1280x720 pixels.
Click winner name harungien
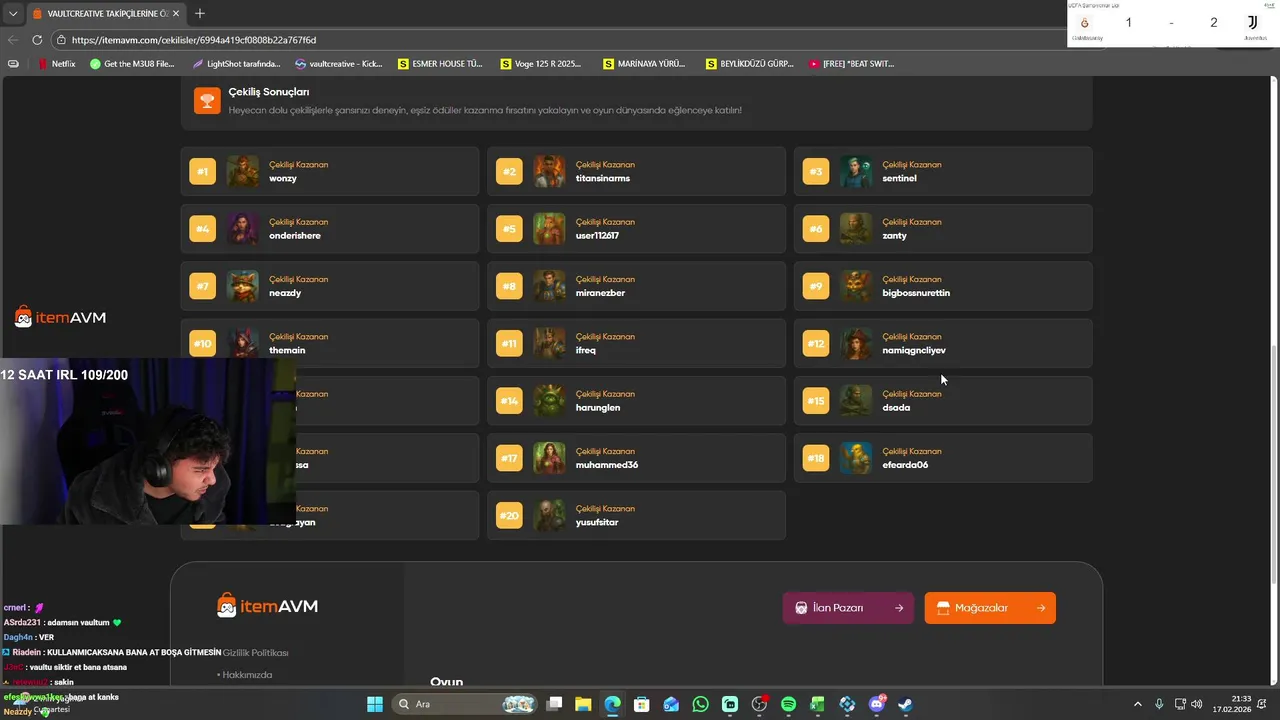[x=598, y=408]
